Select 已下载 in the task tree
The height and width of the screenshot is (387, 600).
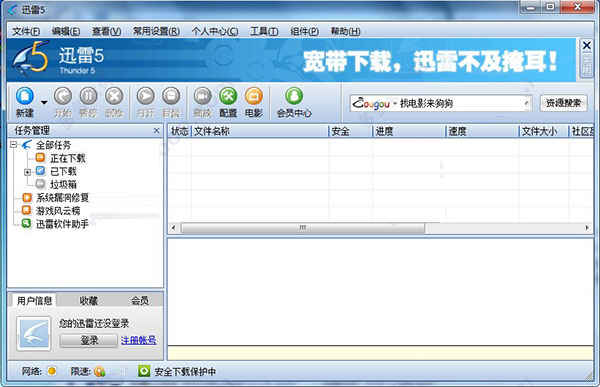coord(63,171)
